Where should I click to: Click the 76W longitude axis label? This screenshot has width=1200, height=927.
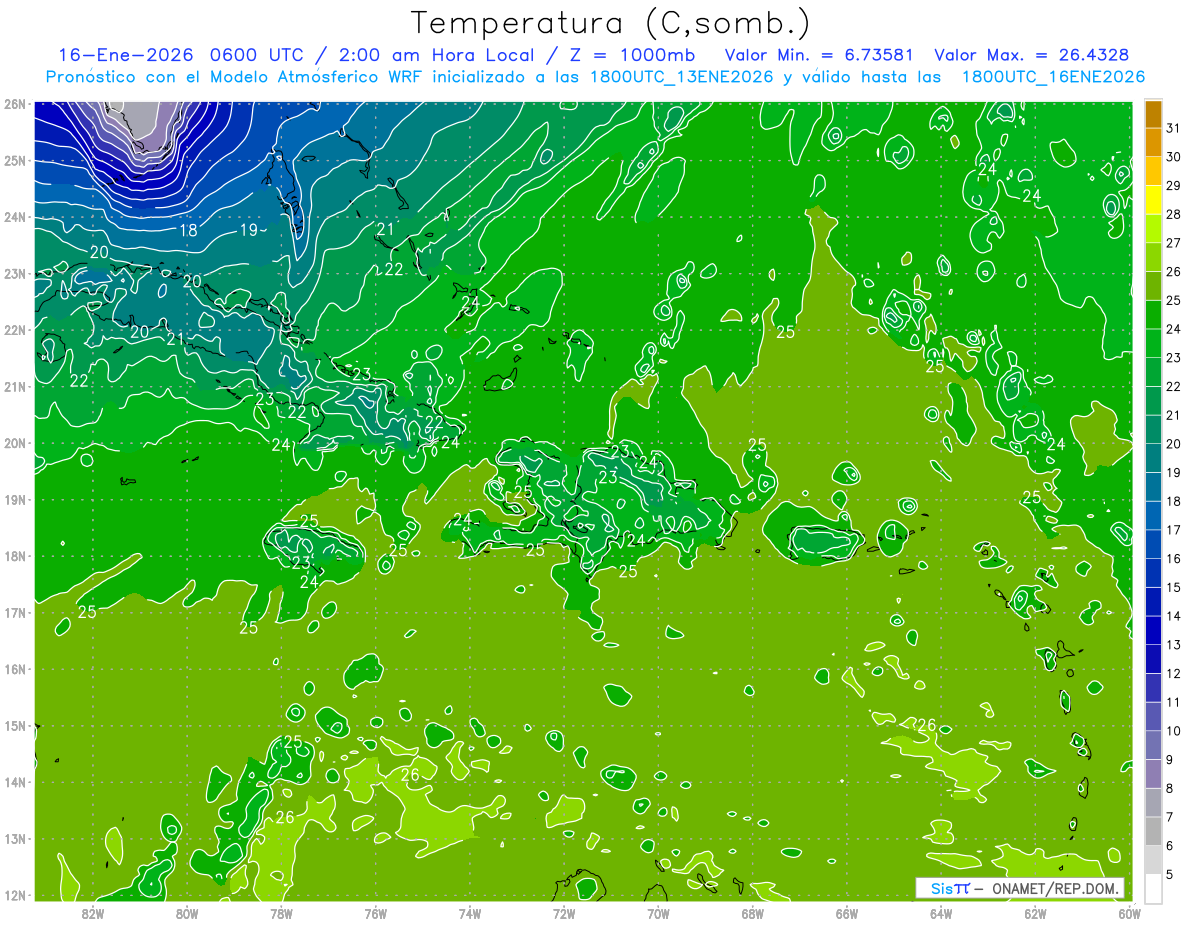point(376,913)
